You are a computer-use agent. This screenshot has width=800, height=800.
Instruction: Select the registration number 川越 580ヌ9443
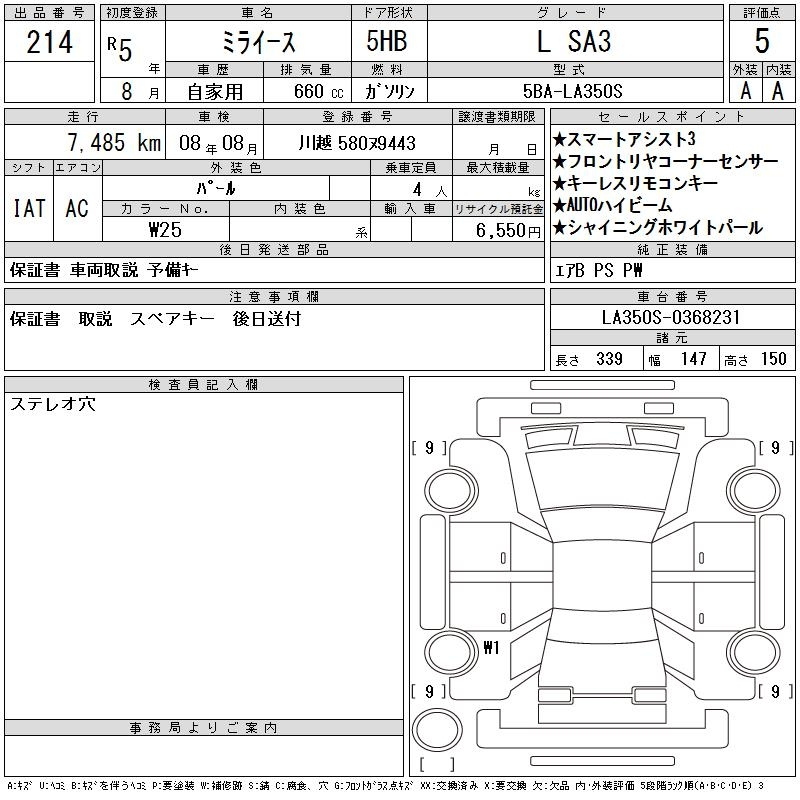point(357,143)
